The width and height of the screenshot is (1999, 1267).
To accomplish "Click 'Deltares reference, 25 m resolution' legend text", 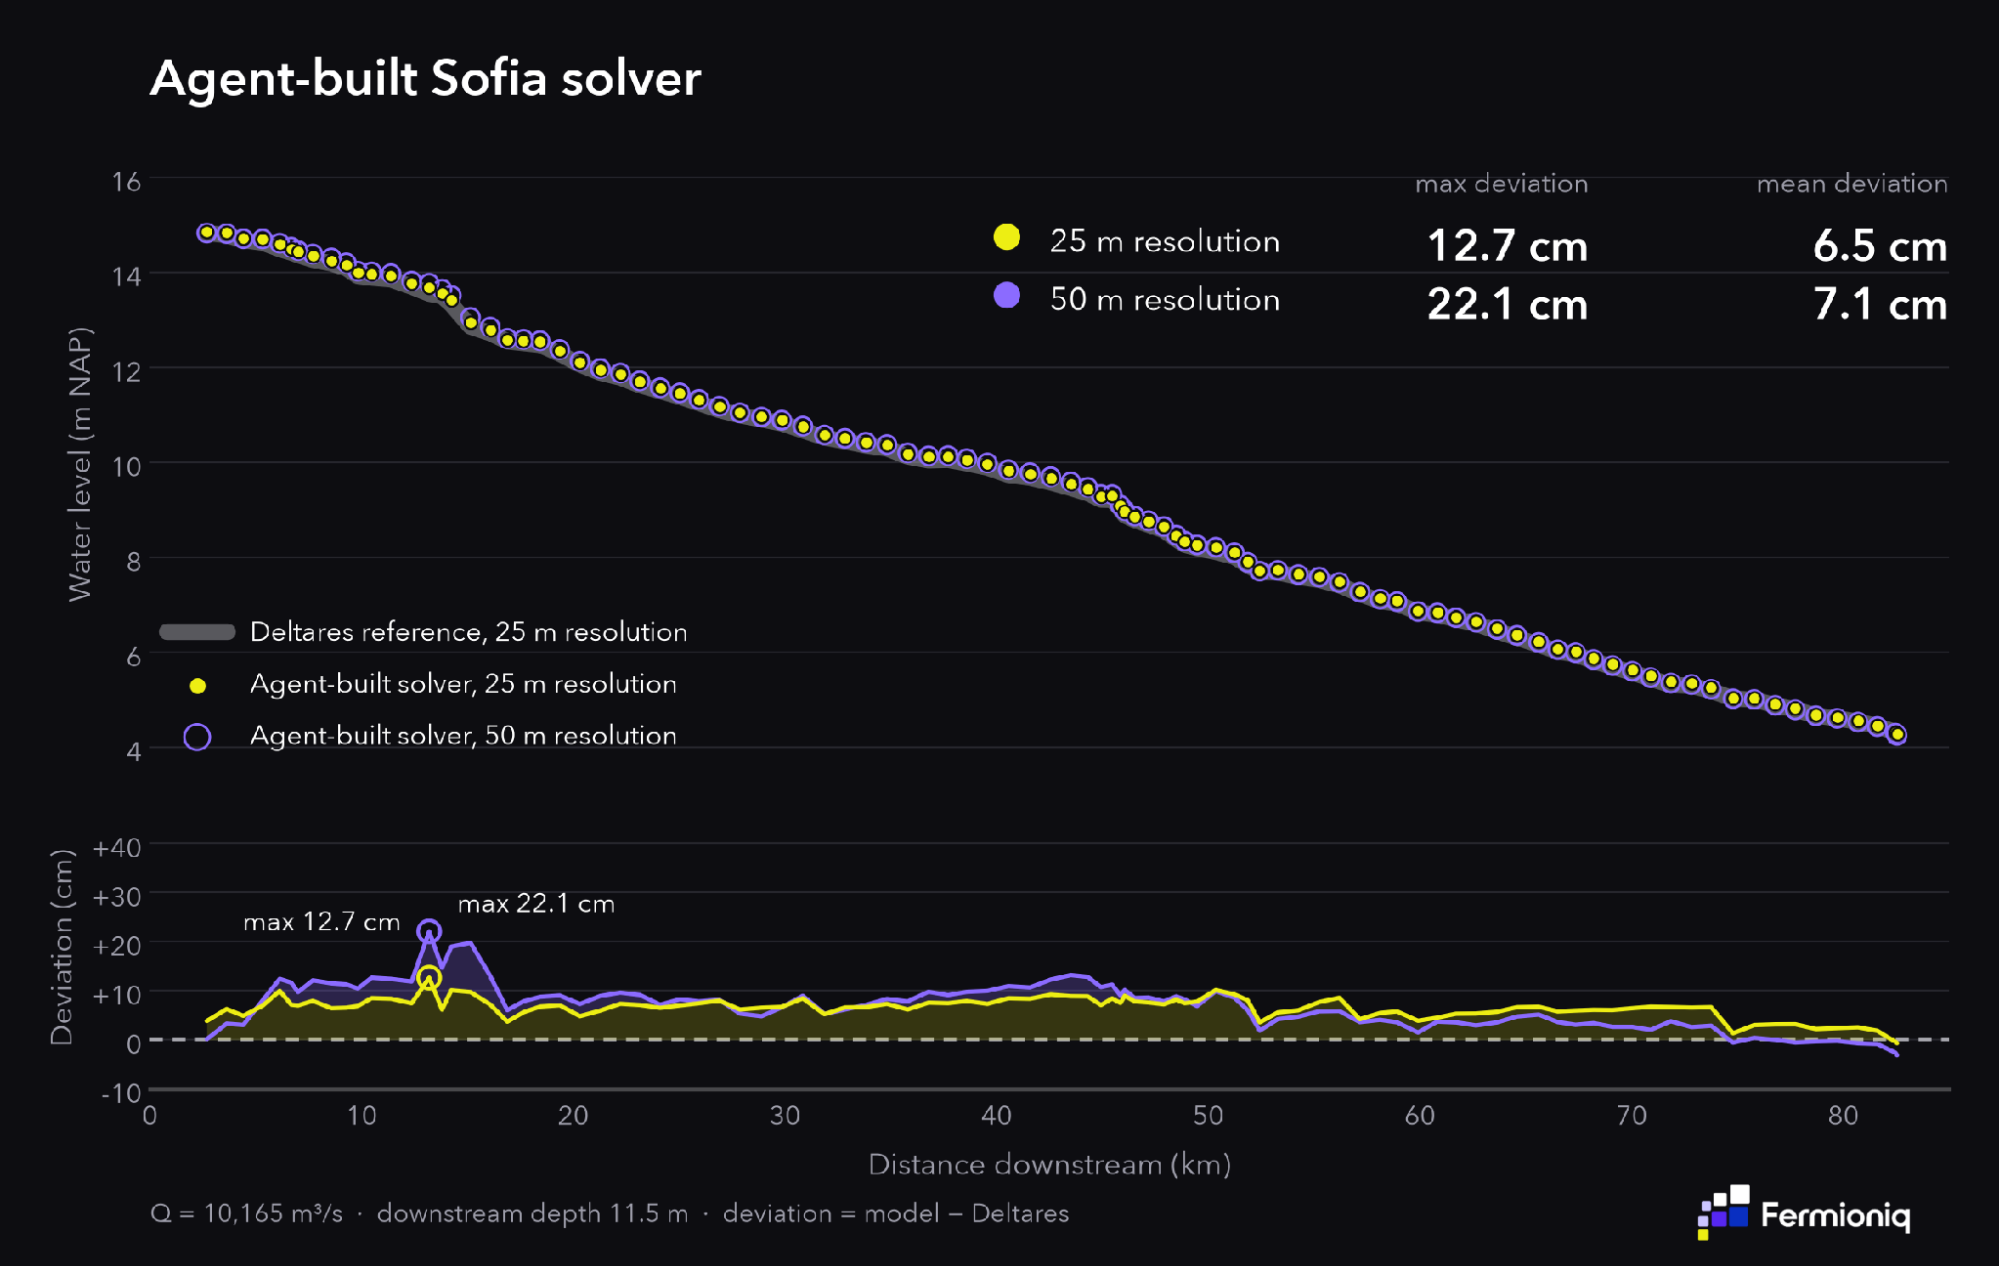I will pos(469,632).
